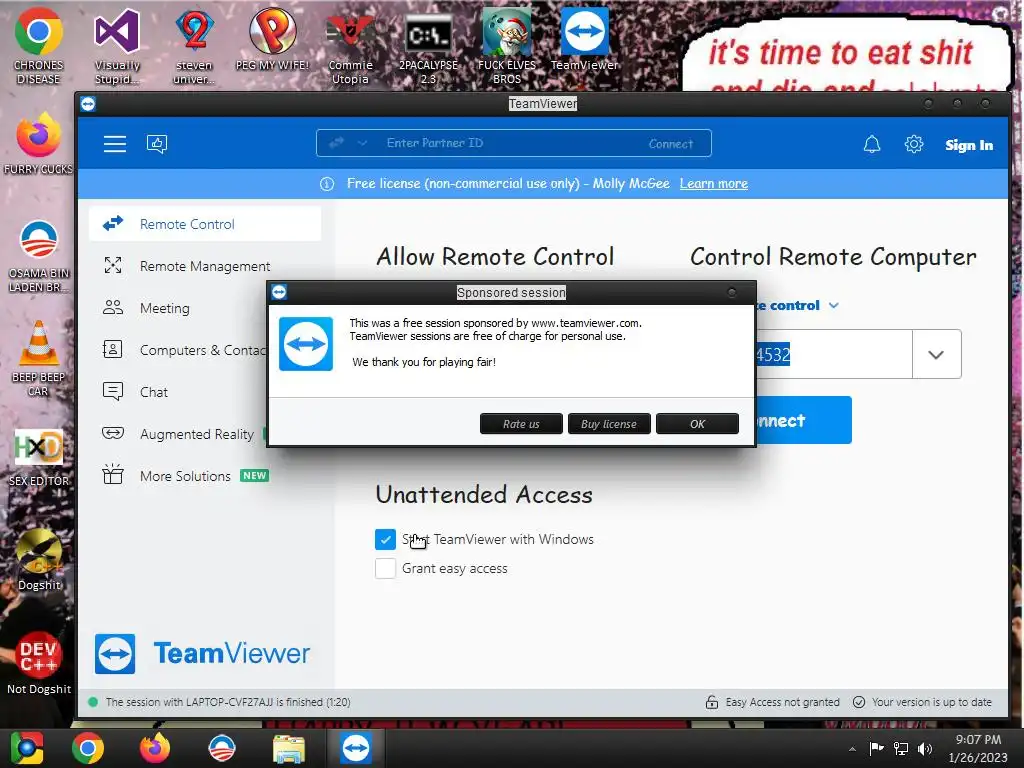Click the TeamViewer logo in Sponsored session dialog
This screenshot has height=768, width=1024.
click(306, 344)
